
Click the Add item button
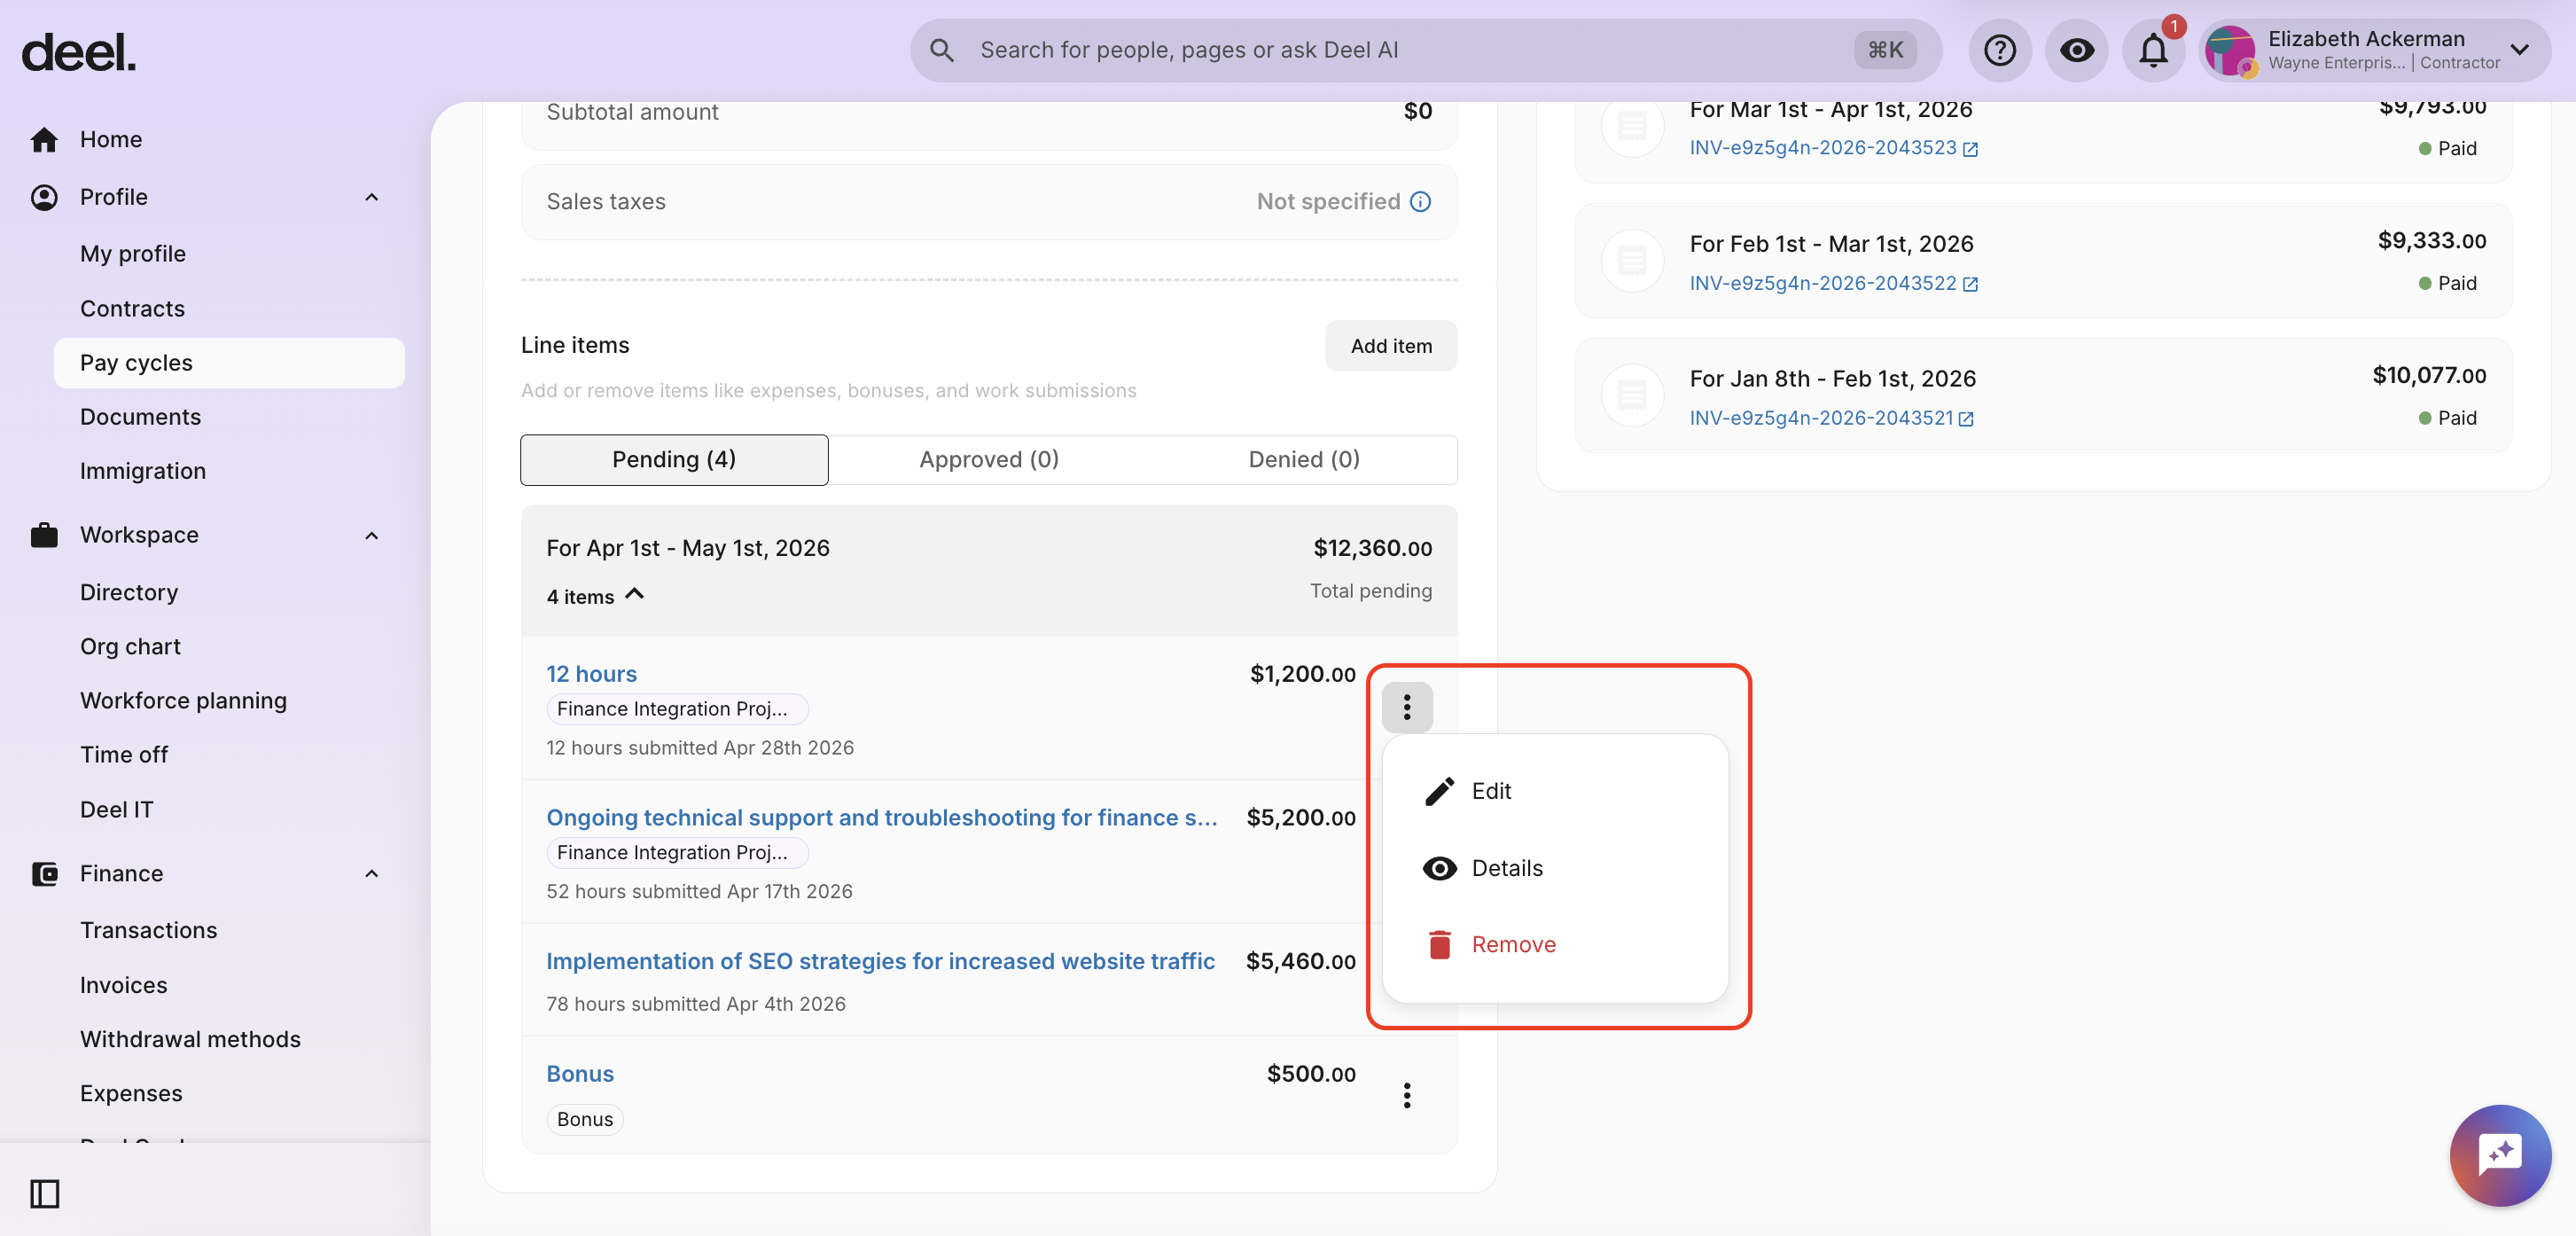coord(1391,346)
